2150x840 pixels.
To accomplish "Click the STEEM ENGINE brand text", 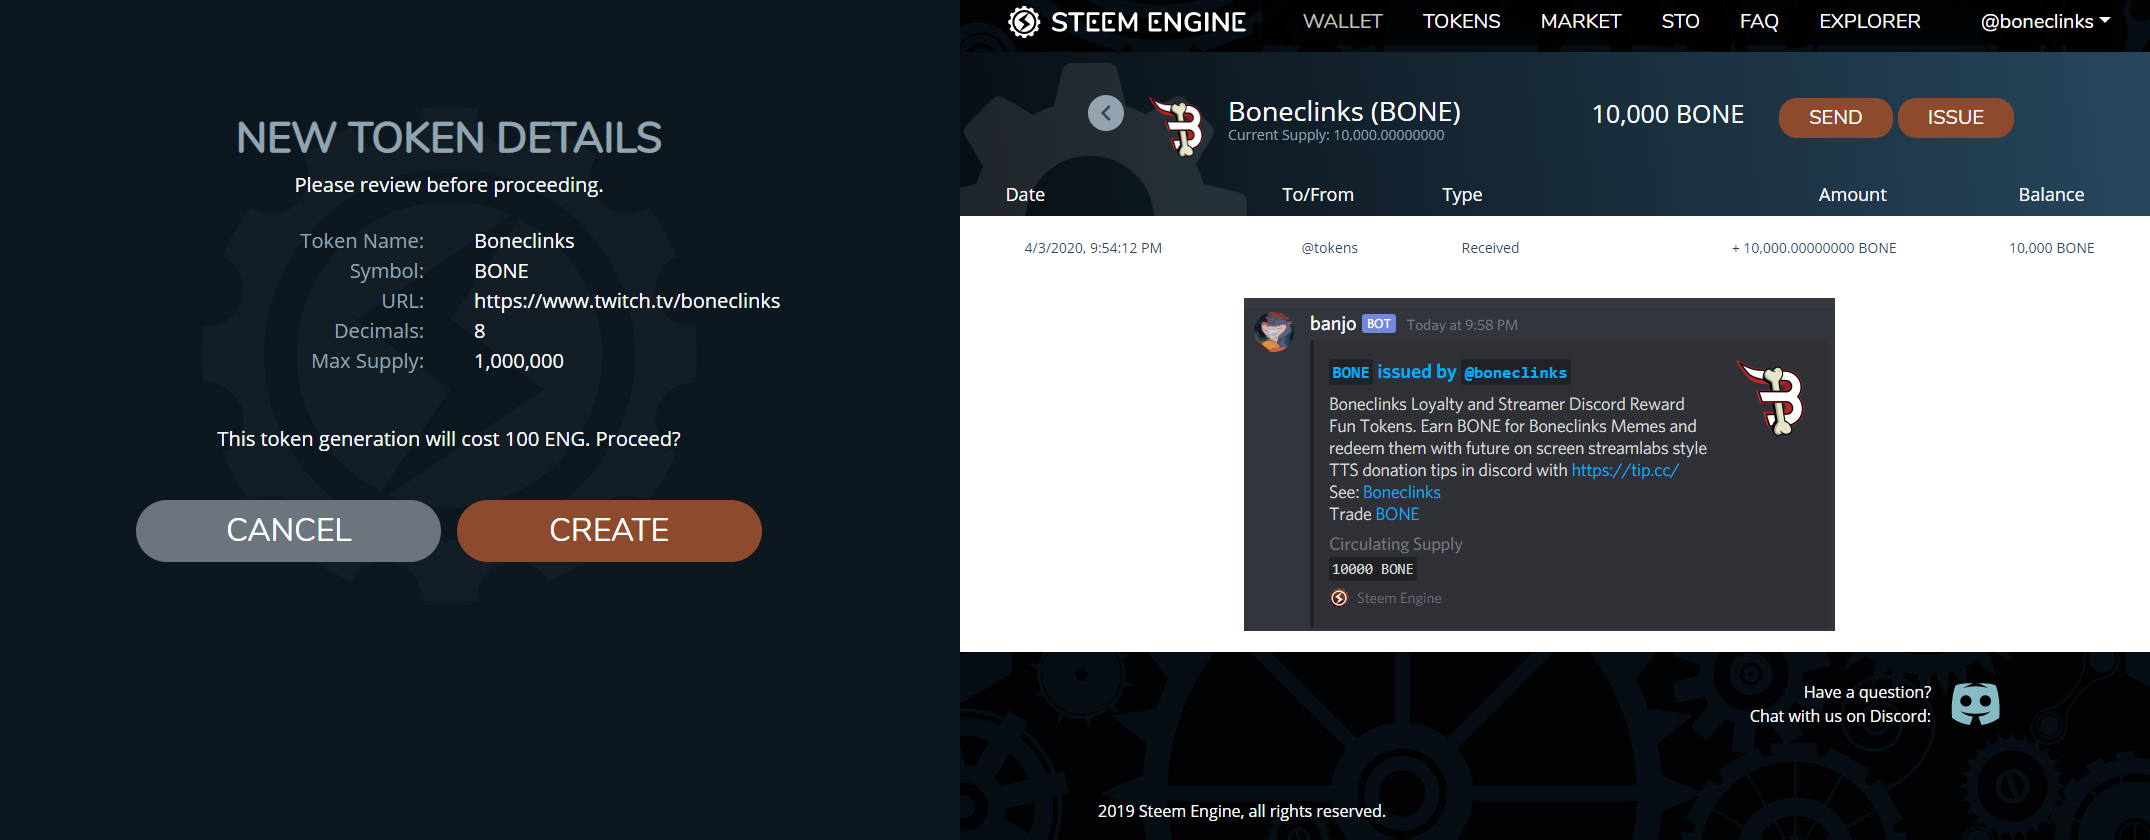I will coord(1148,22).
